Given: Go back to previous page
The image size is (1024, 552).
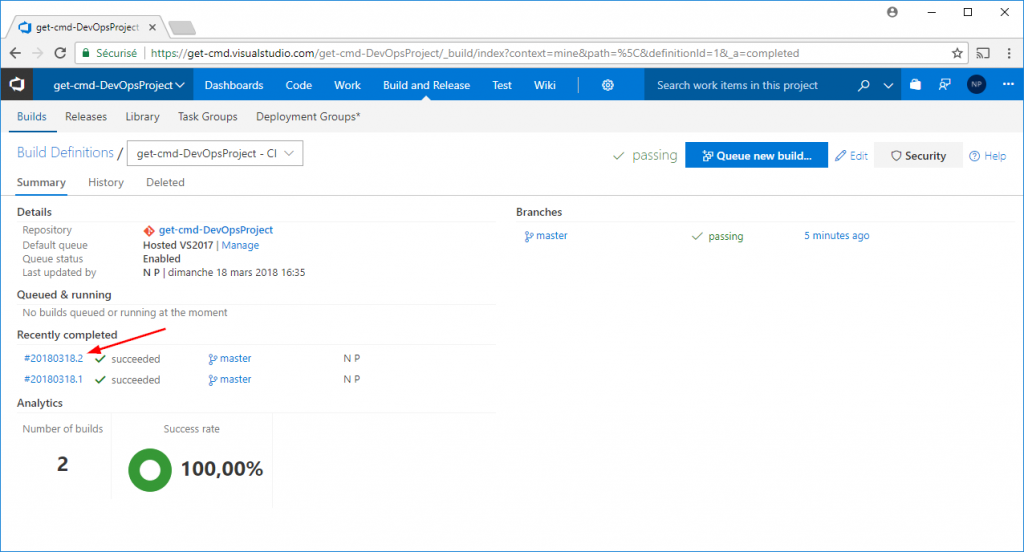Looking at the screenshot, I should coord(16,54).
